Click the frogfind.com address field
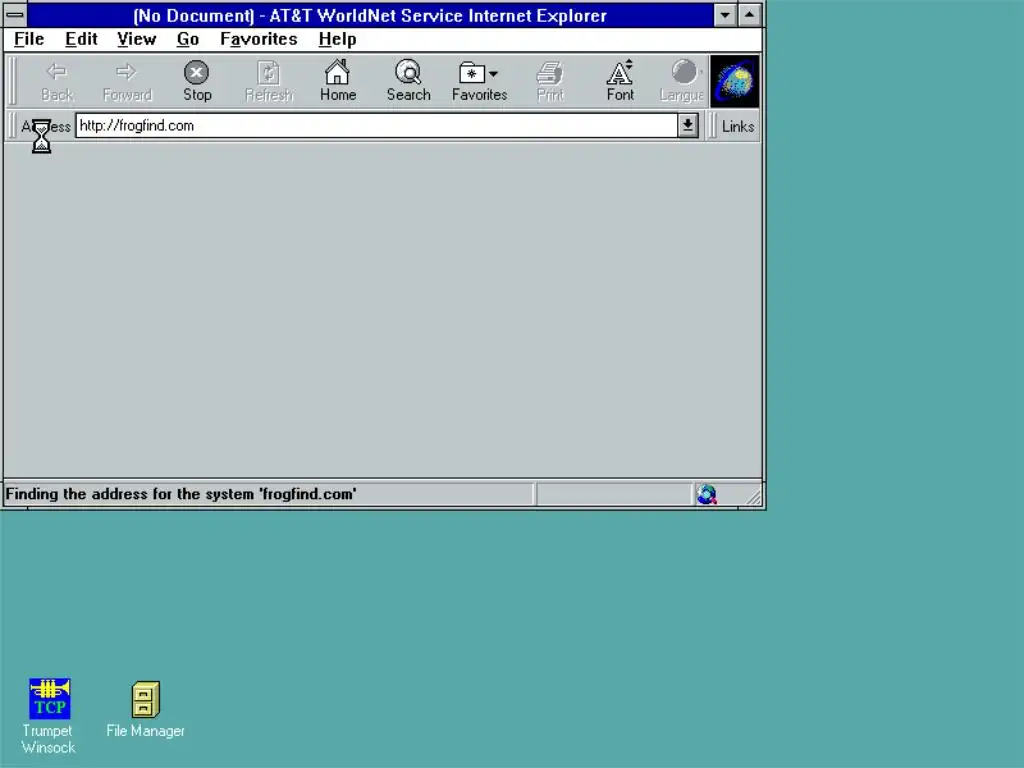 [377, 125]
